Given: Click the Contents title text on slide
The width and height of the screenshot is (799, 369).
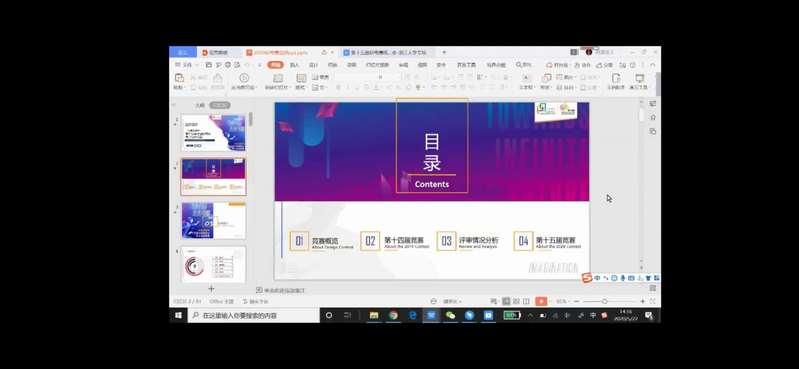Looking at the screenshot, I should pyautogui.click(x=432, y=184).
